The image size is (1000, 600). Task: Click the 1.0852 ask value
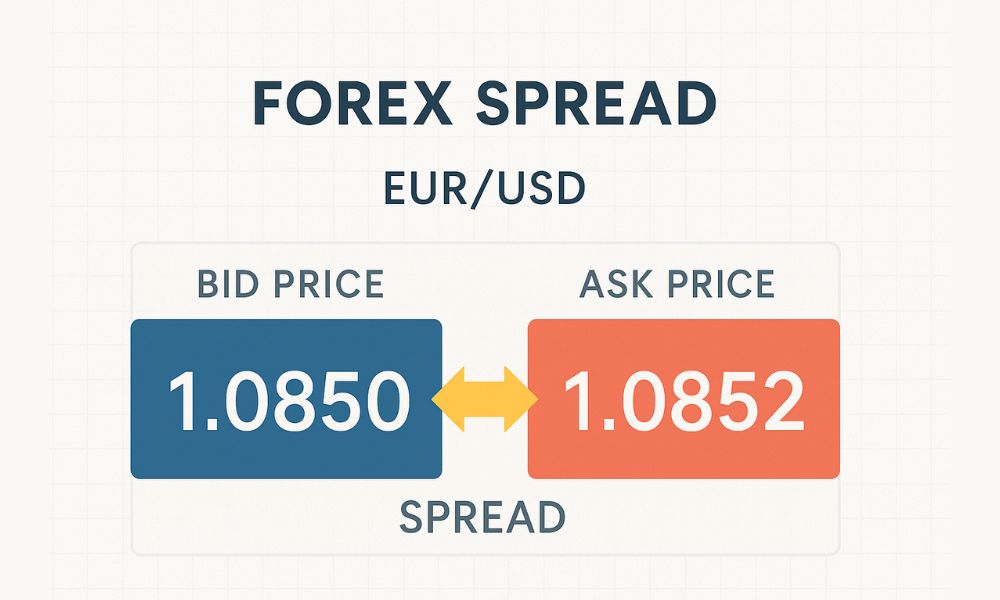[684, 400]
